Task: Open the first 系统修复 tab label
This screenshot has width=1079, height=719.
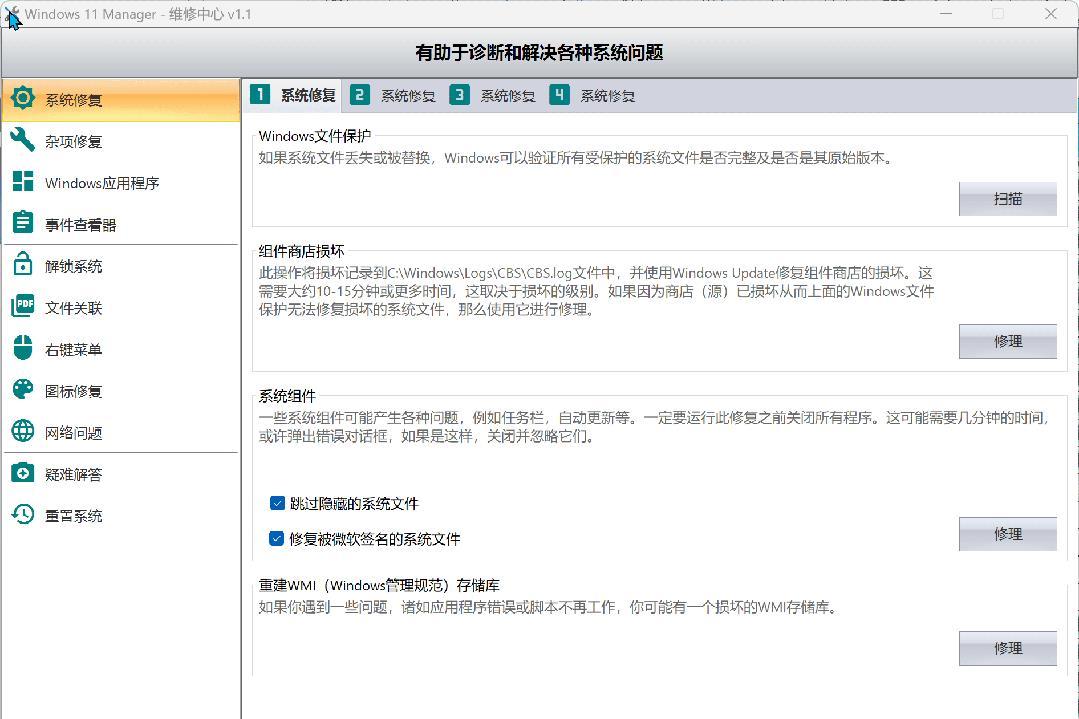Action: 308,96
